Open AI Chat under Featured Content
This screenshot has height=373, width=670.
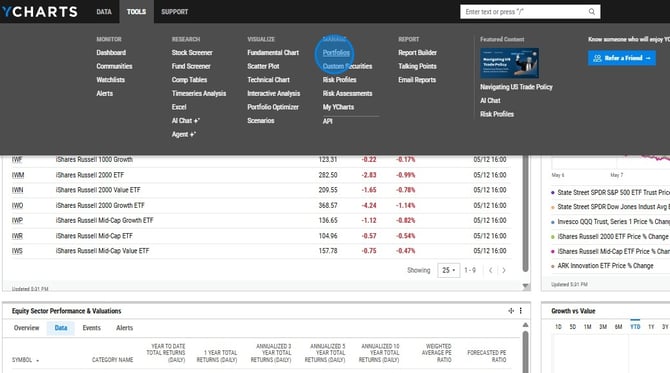click(x=490, y=101)
